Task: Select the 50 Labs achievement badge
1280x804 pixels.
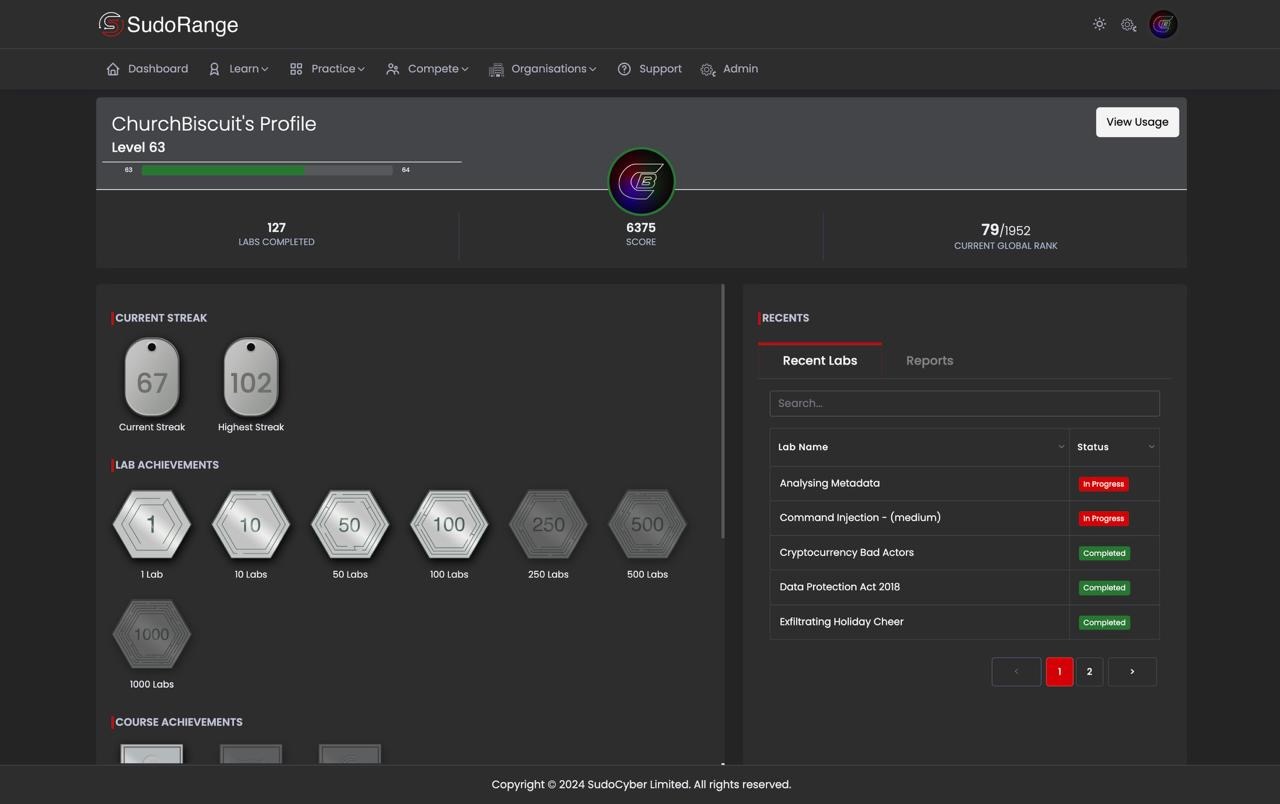Action: click(x=350, y=524)
